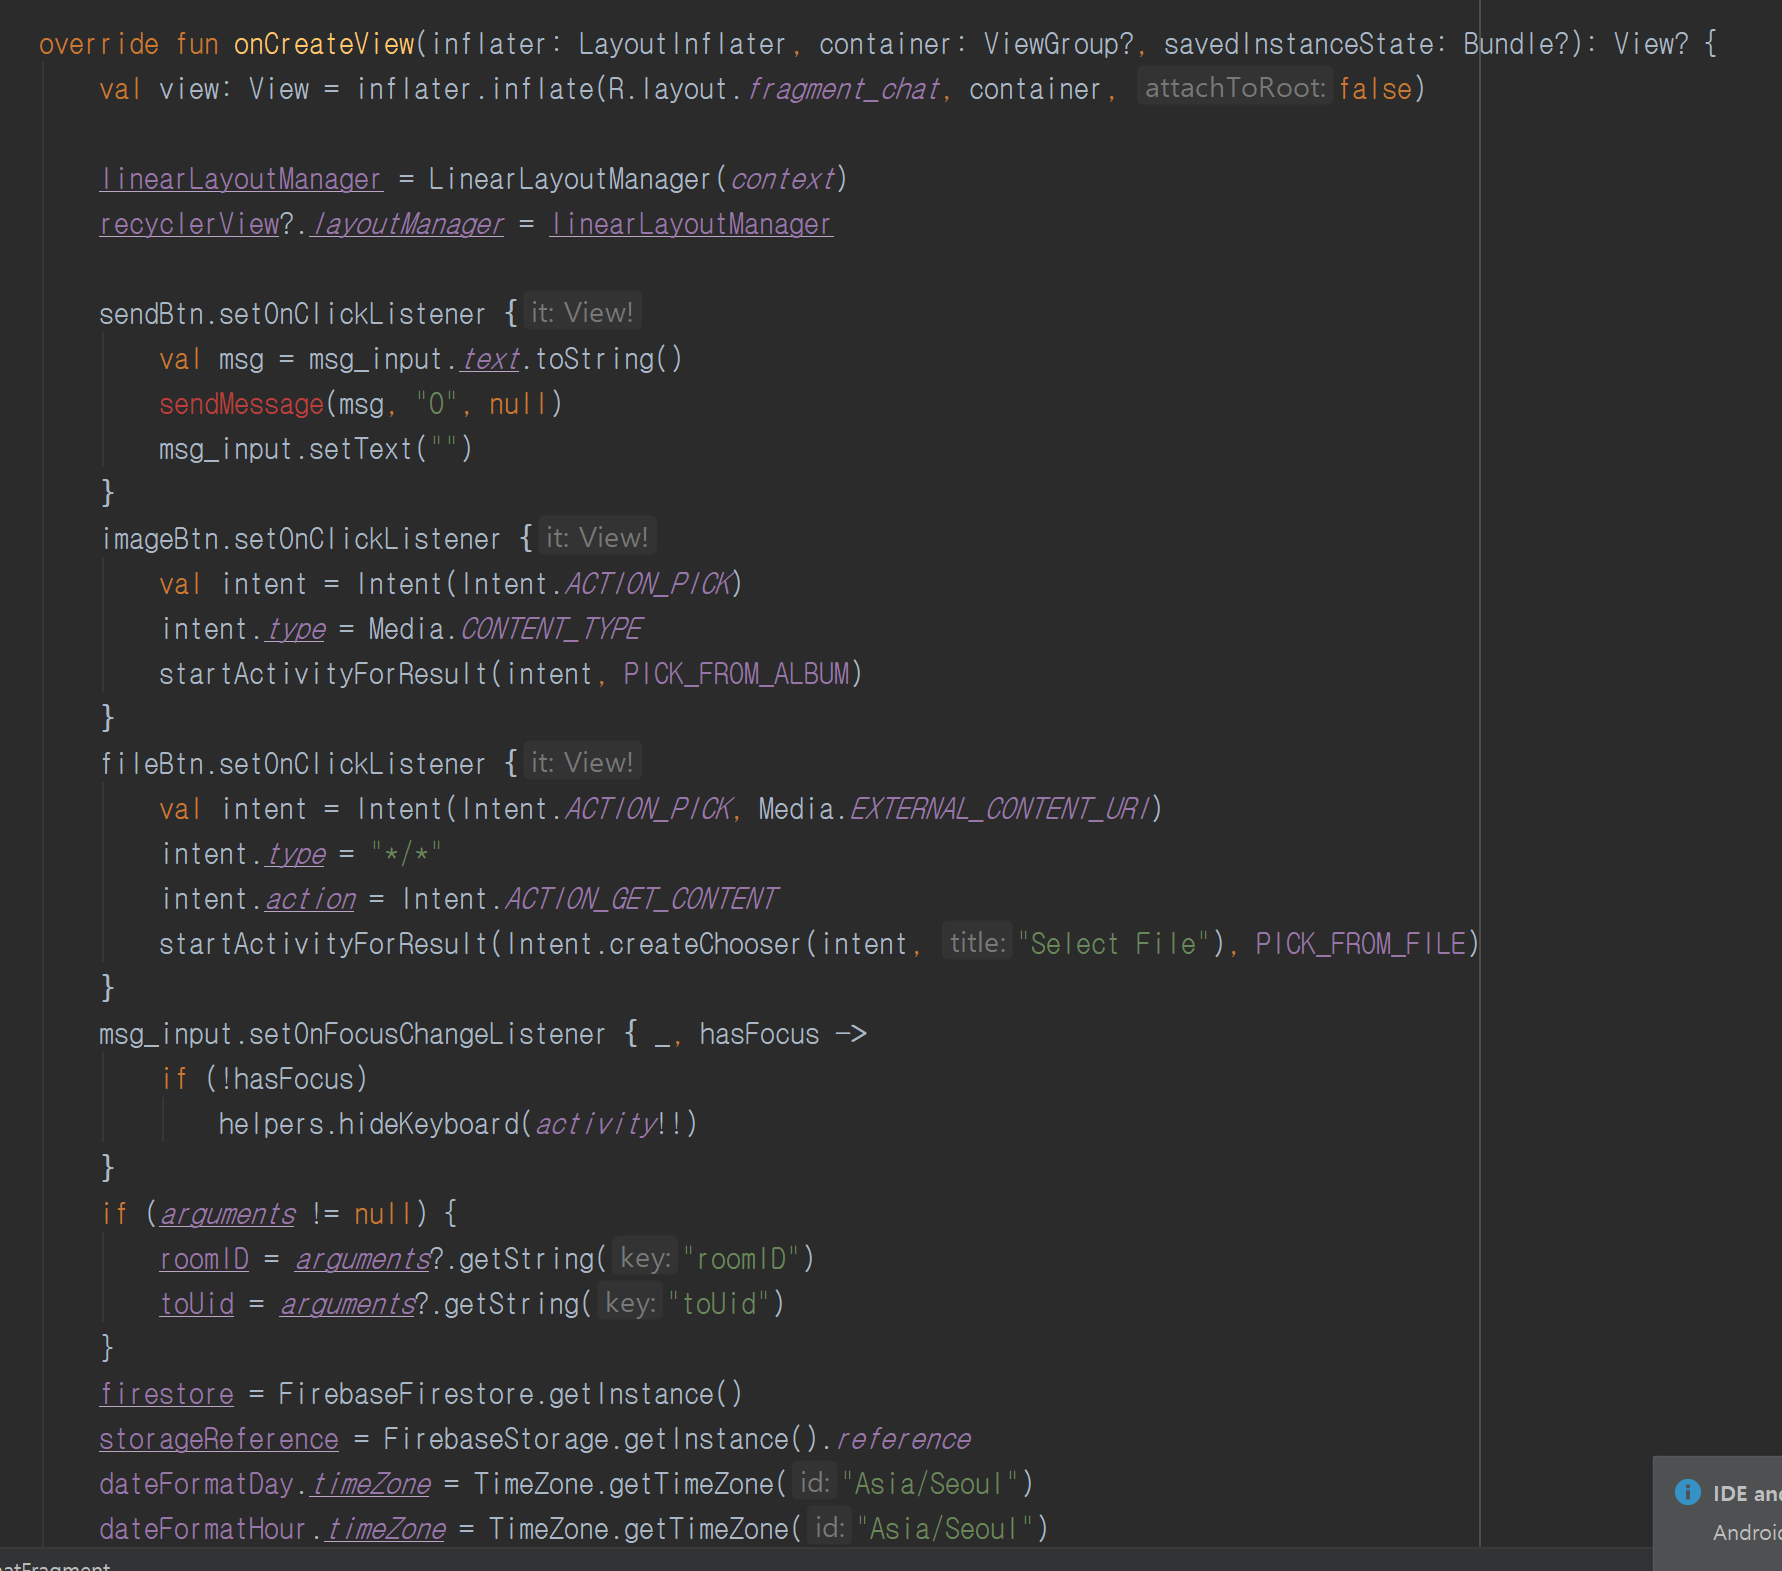This screenshot has width=1782, height=1571.
Task: Click the "attachToRoot:" parameter hint
Action: tap(1235, 88)
